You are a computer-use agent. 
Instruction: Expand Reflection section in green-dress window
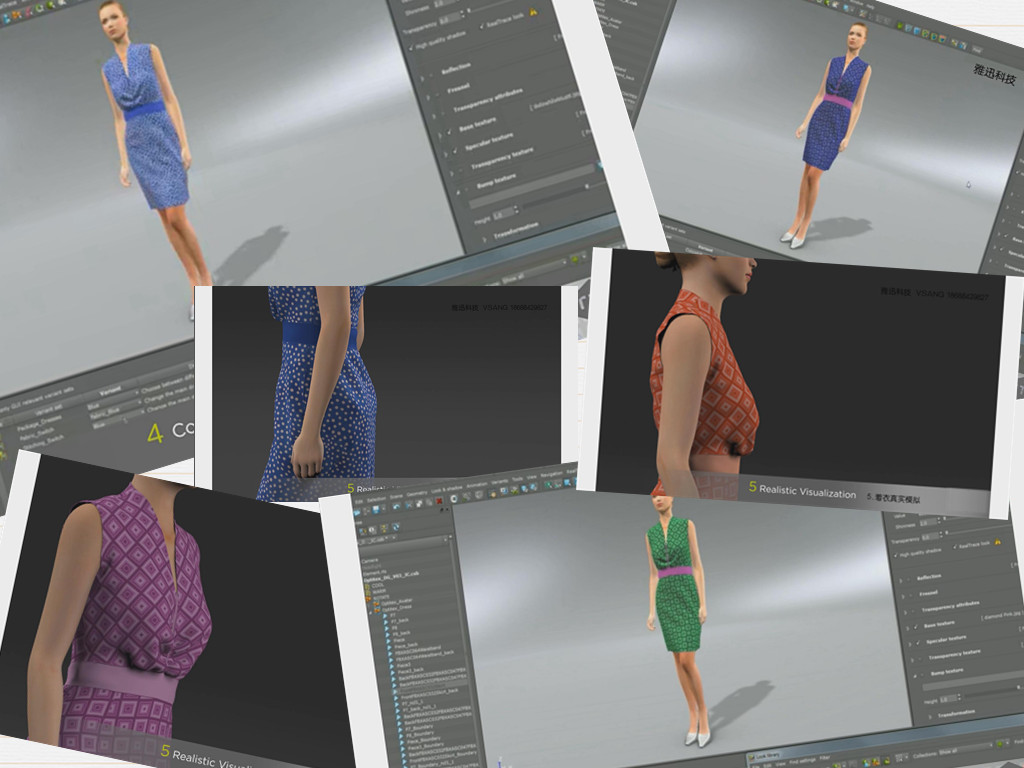click(x=901, y=581)
